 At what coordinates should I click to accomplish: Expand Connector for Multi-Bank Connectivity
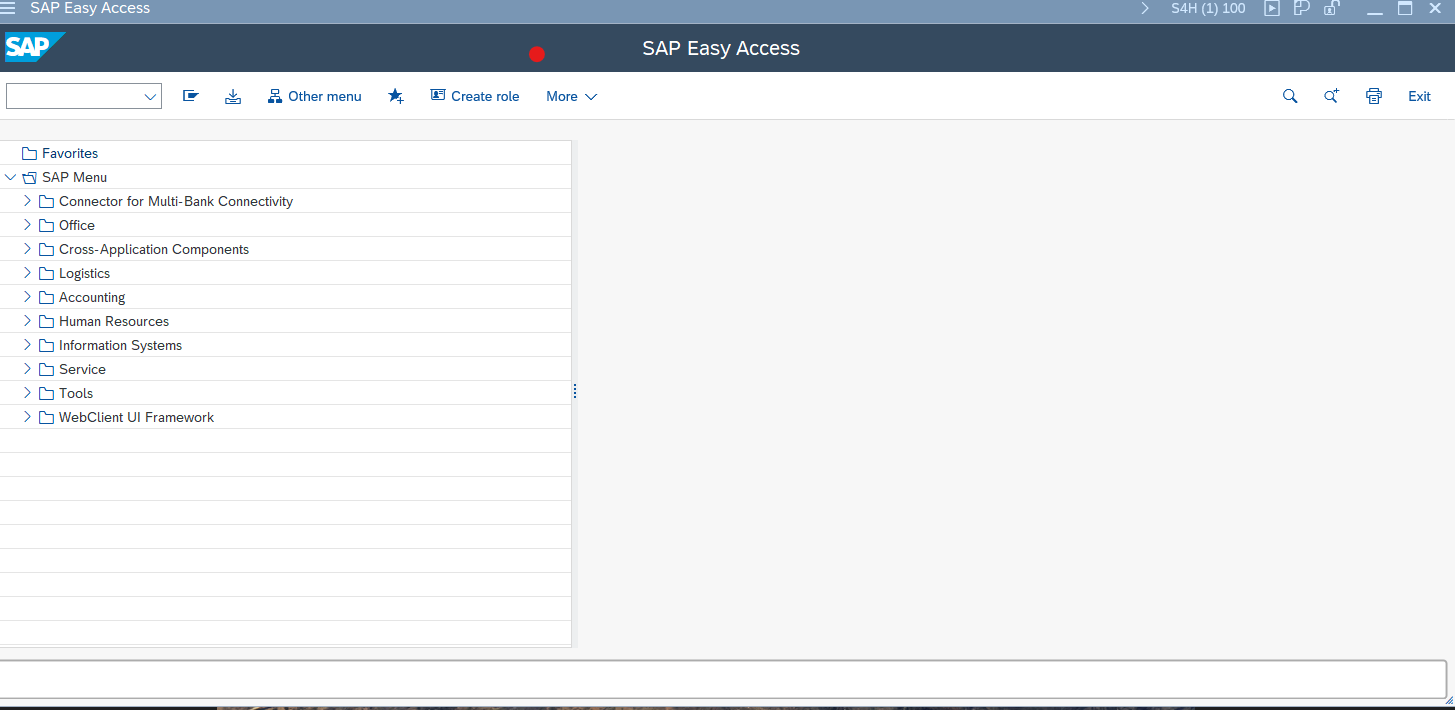point(27,200)
